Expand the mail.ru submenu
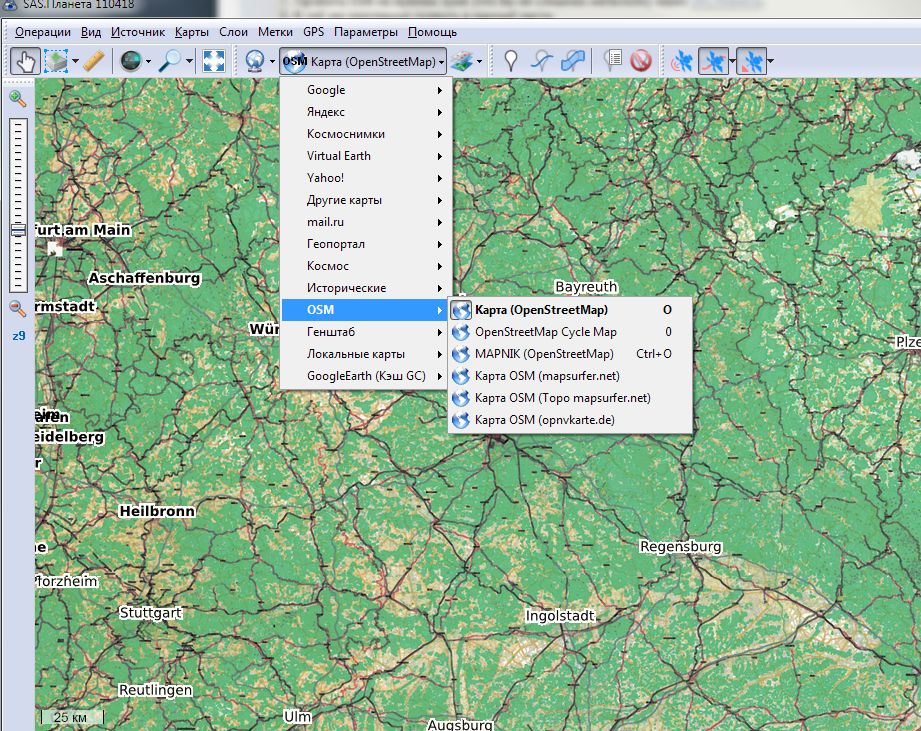The image size is (921, 731). click(366, 222)
